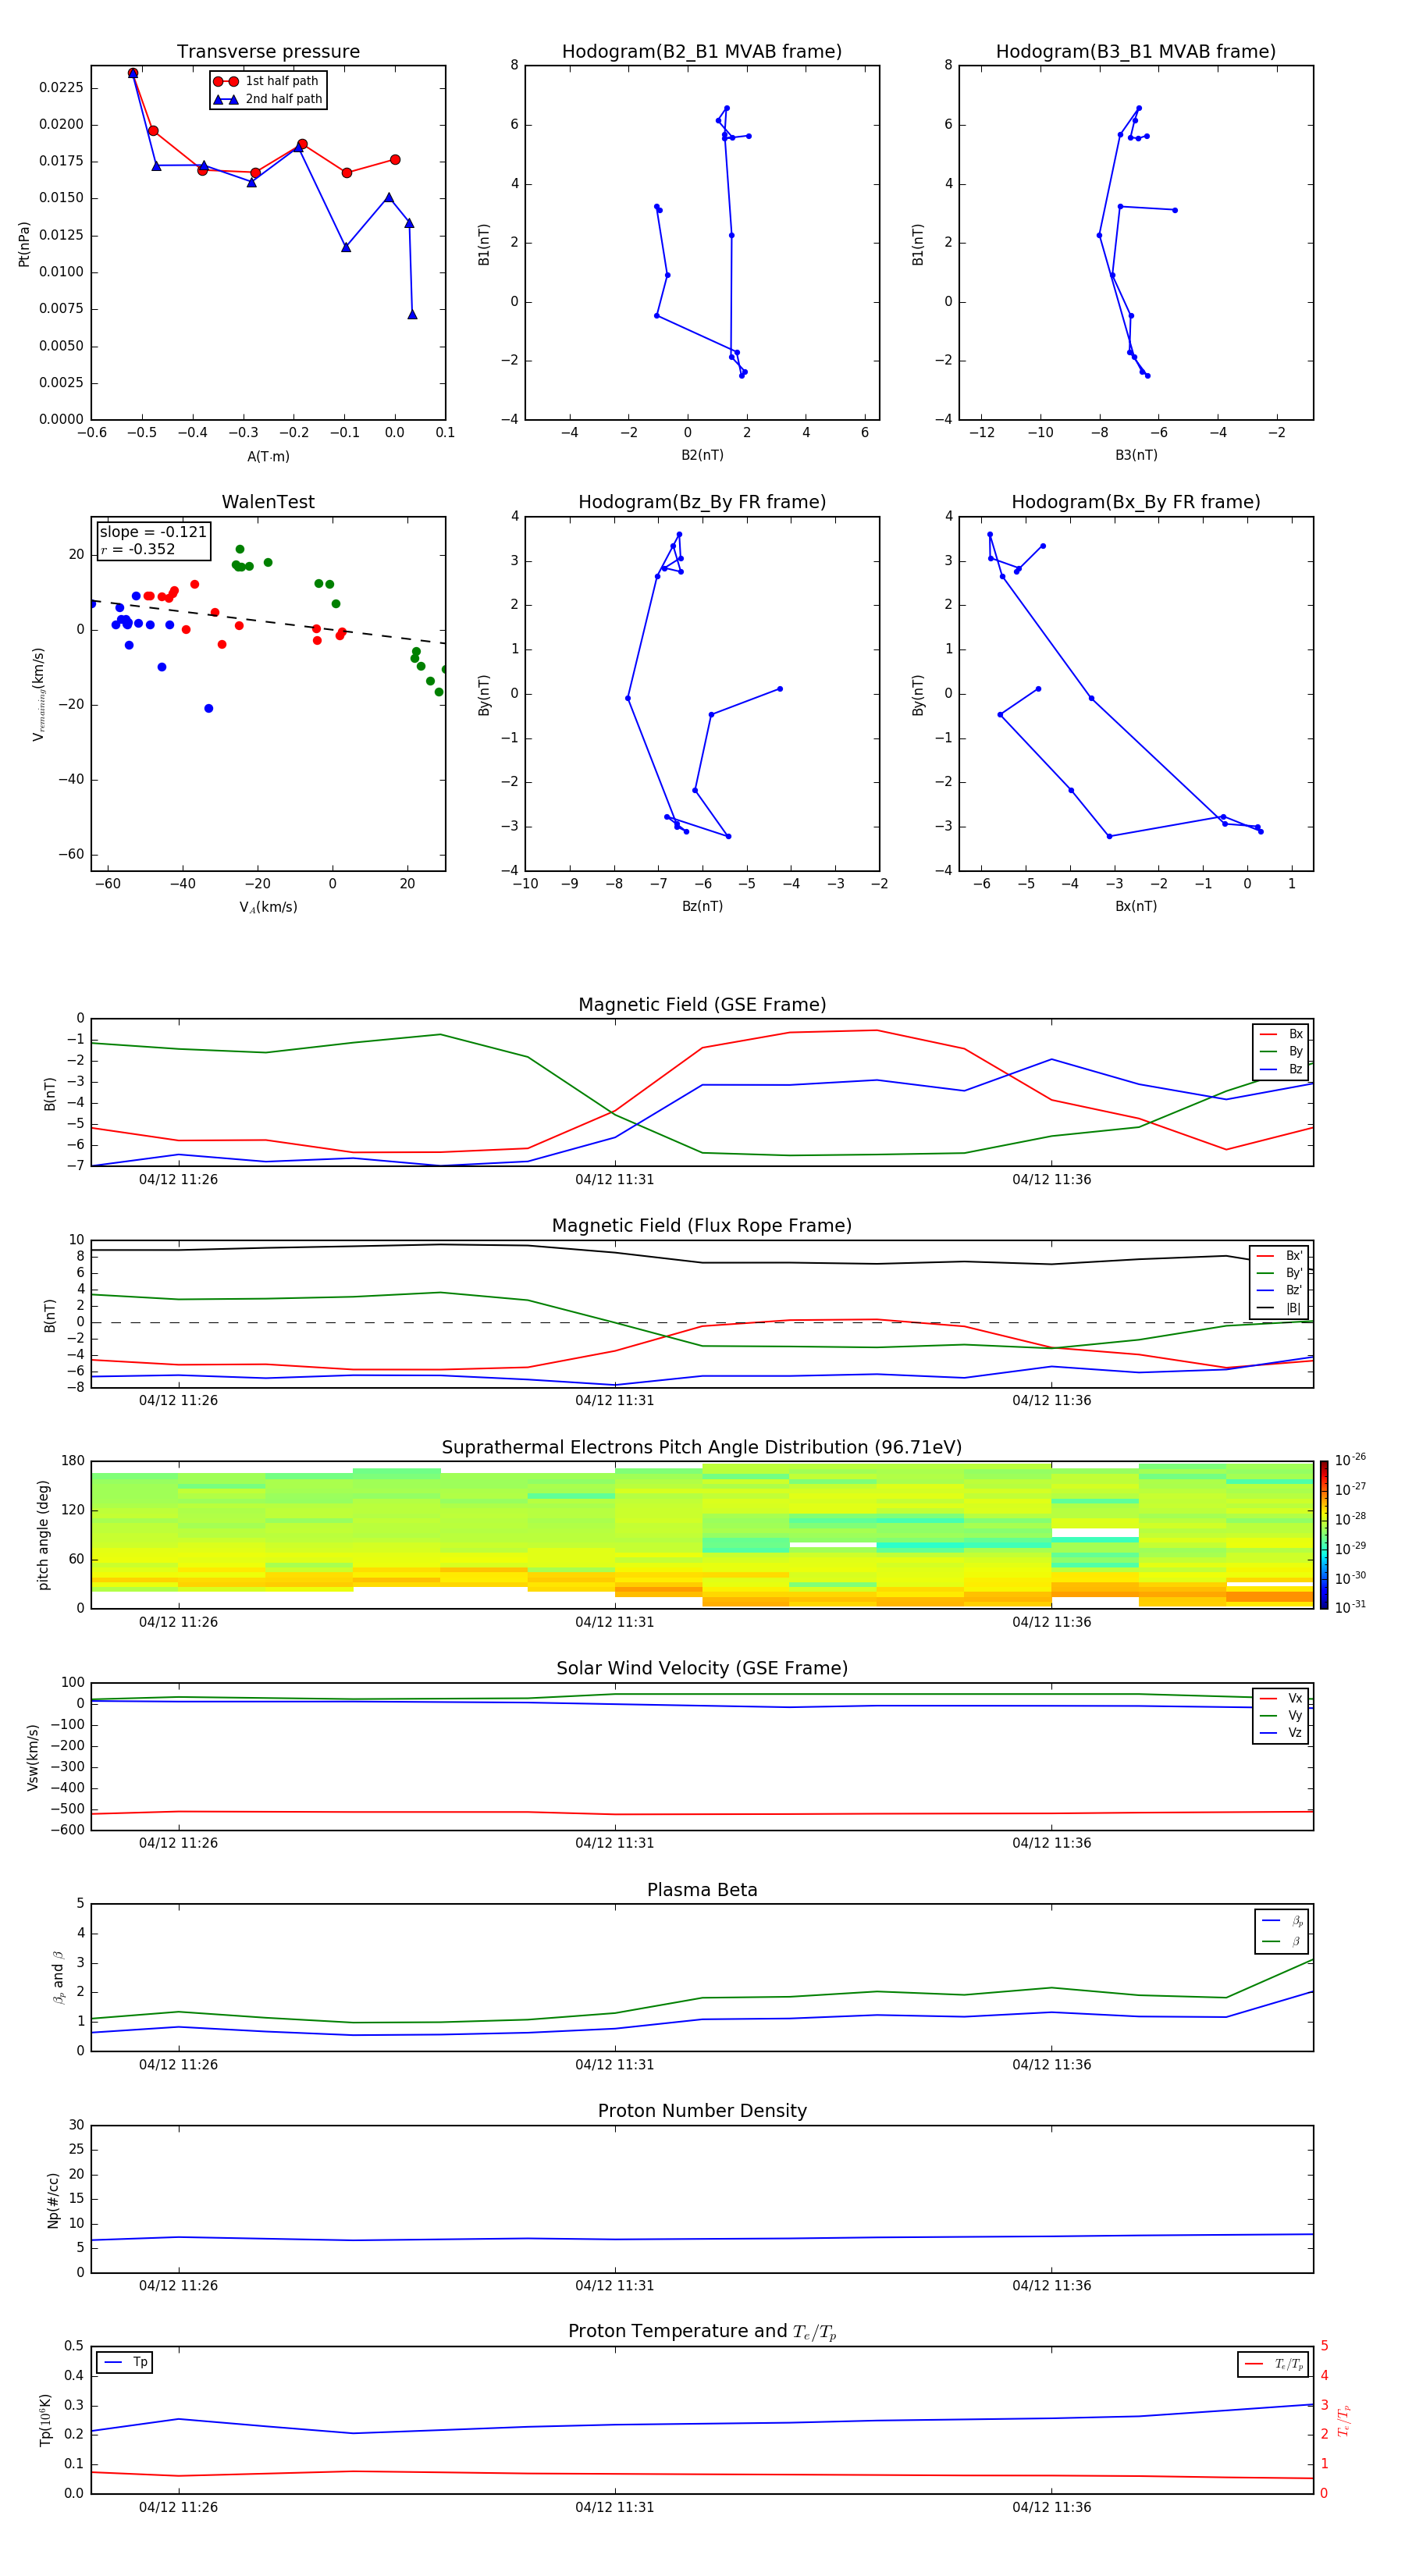Click the Bx' legend entry in flux rope panel
This screenshot has width=1405, height=2576.
1279,1256
